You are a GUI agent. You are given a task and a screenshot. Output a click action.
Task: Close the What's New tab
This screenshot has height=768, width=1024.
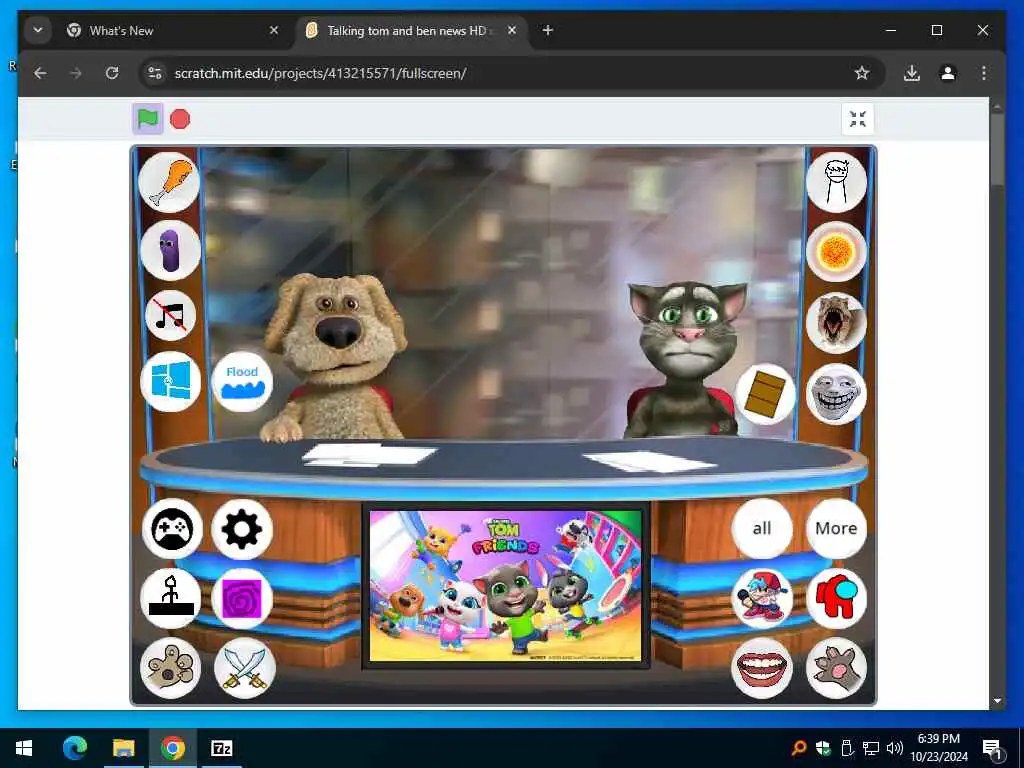pyautogui.click(x=274, y=31)
